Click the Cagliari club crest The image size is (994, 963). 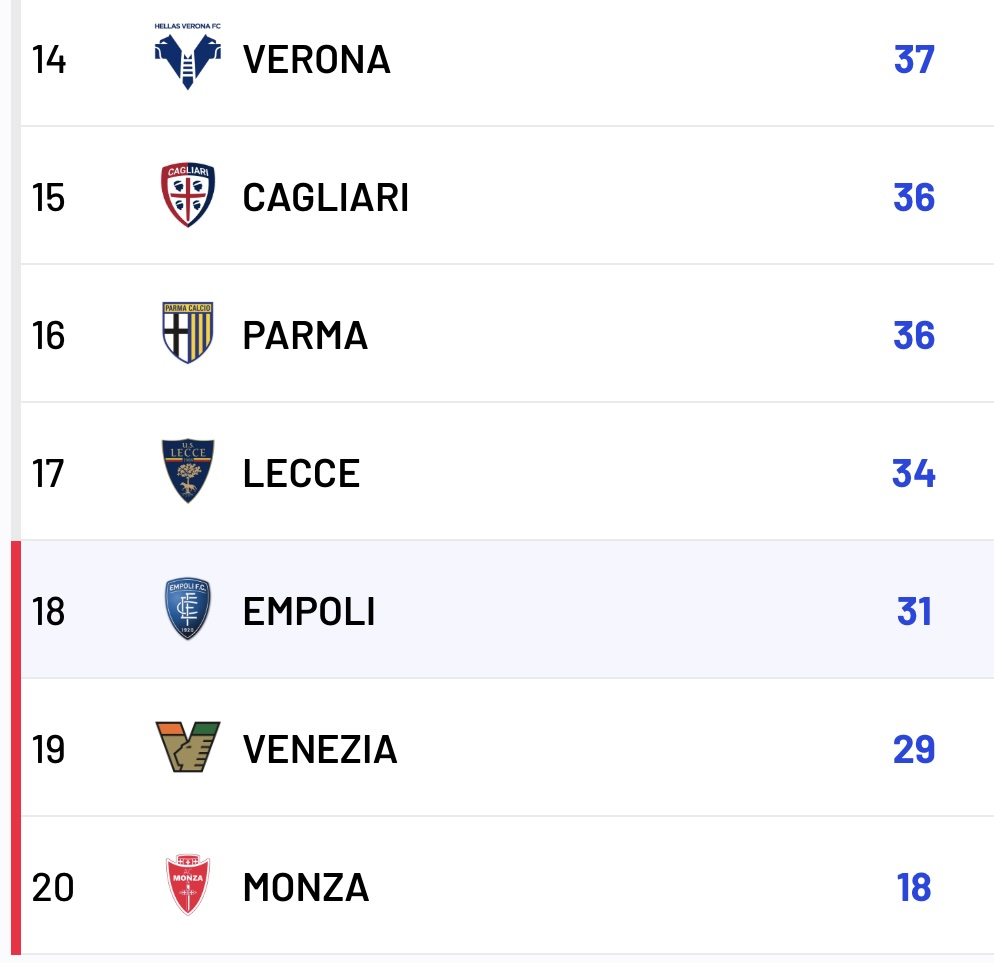coord(187,196)
